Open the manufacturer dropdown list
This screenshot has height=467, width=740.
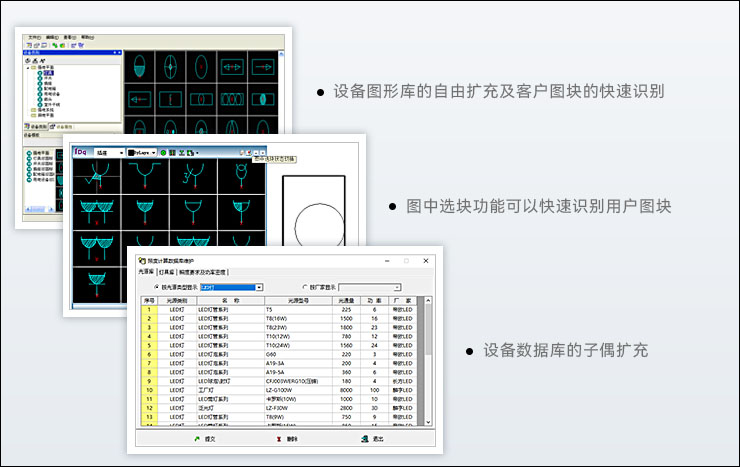click(x=396, y=287)
